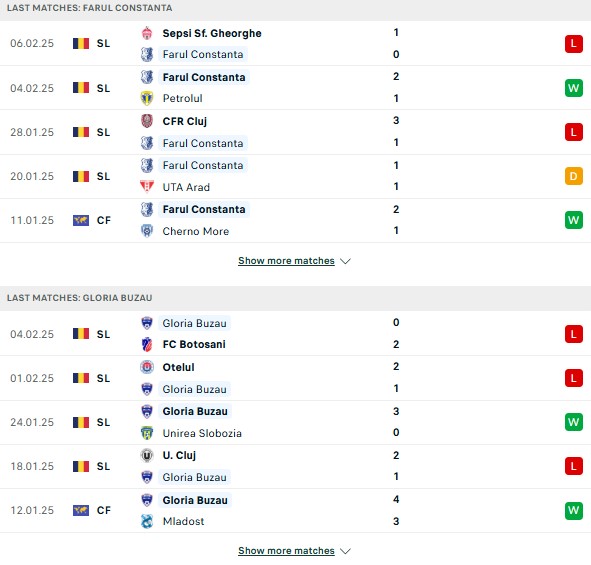591x565 pixels.
Task: Click the CFR Cluj club crest
Action: coord(147,121)
